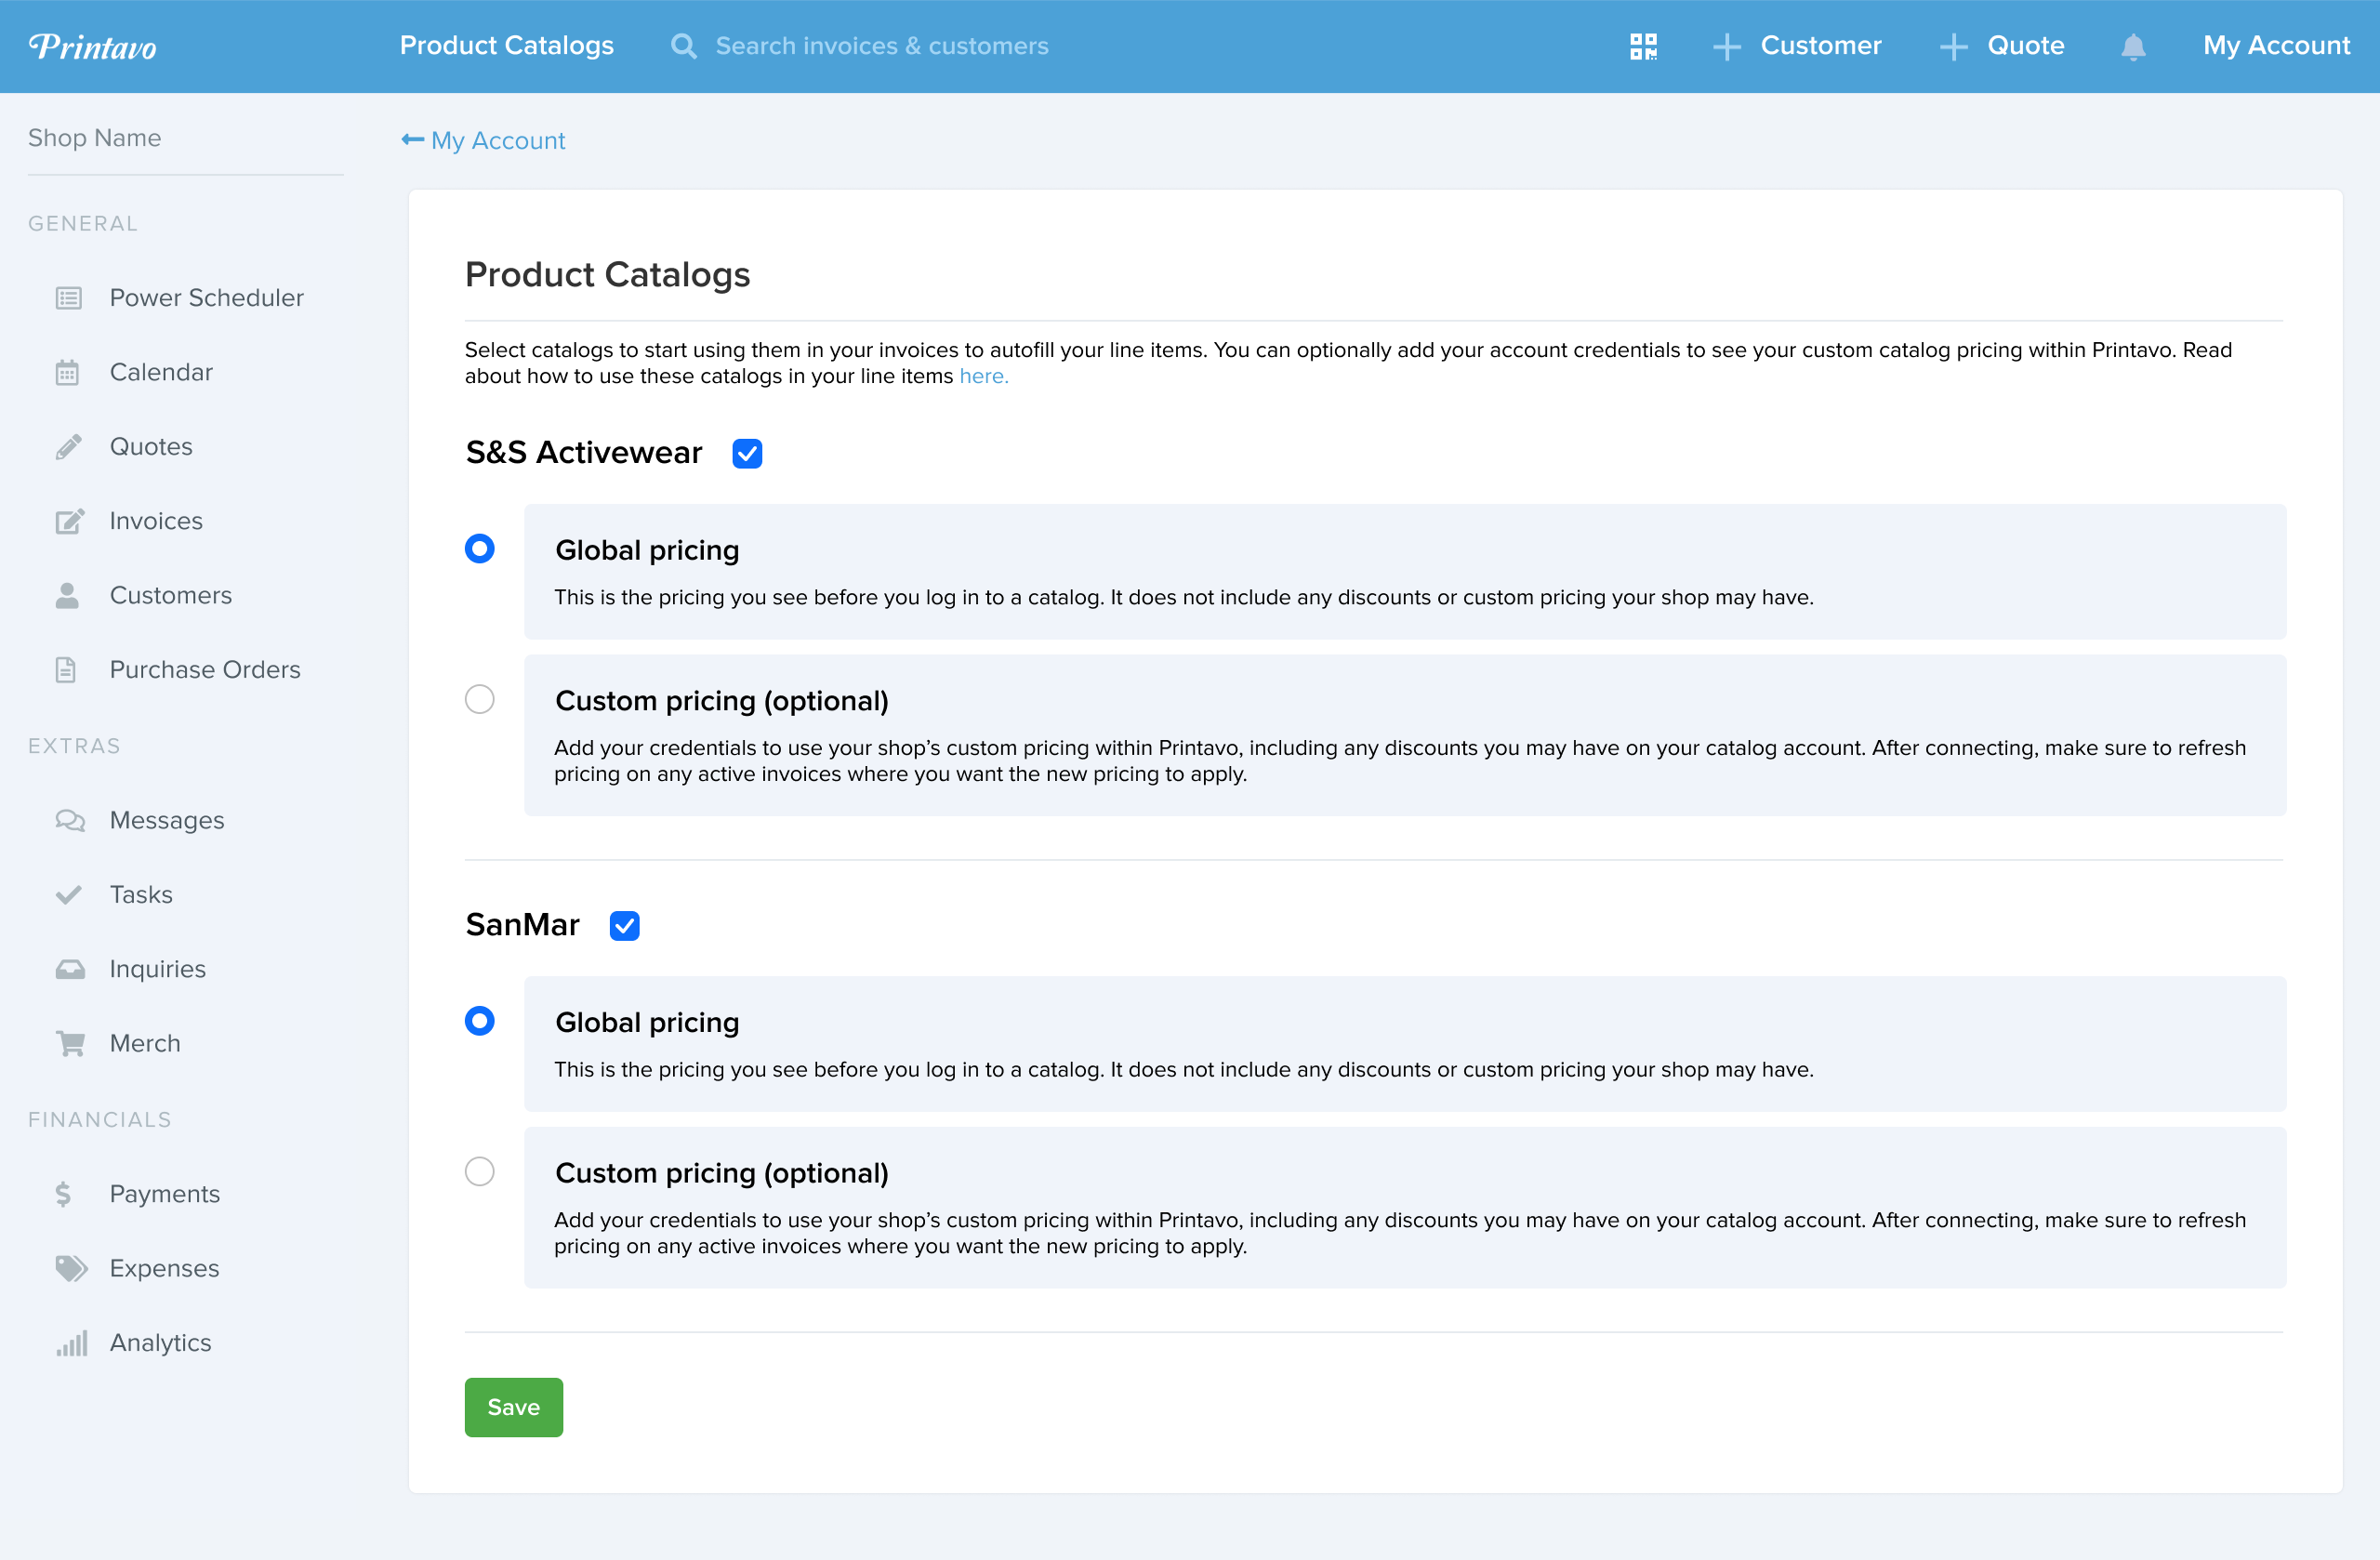The image size is (2380, 1560).
Task: Click the Payments dollar icon
Action: pyautogui.click(x=63, y=1194)
